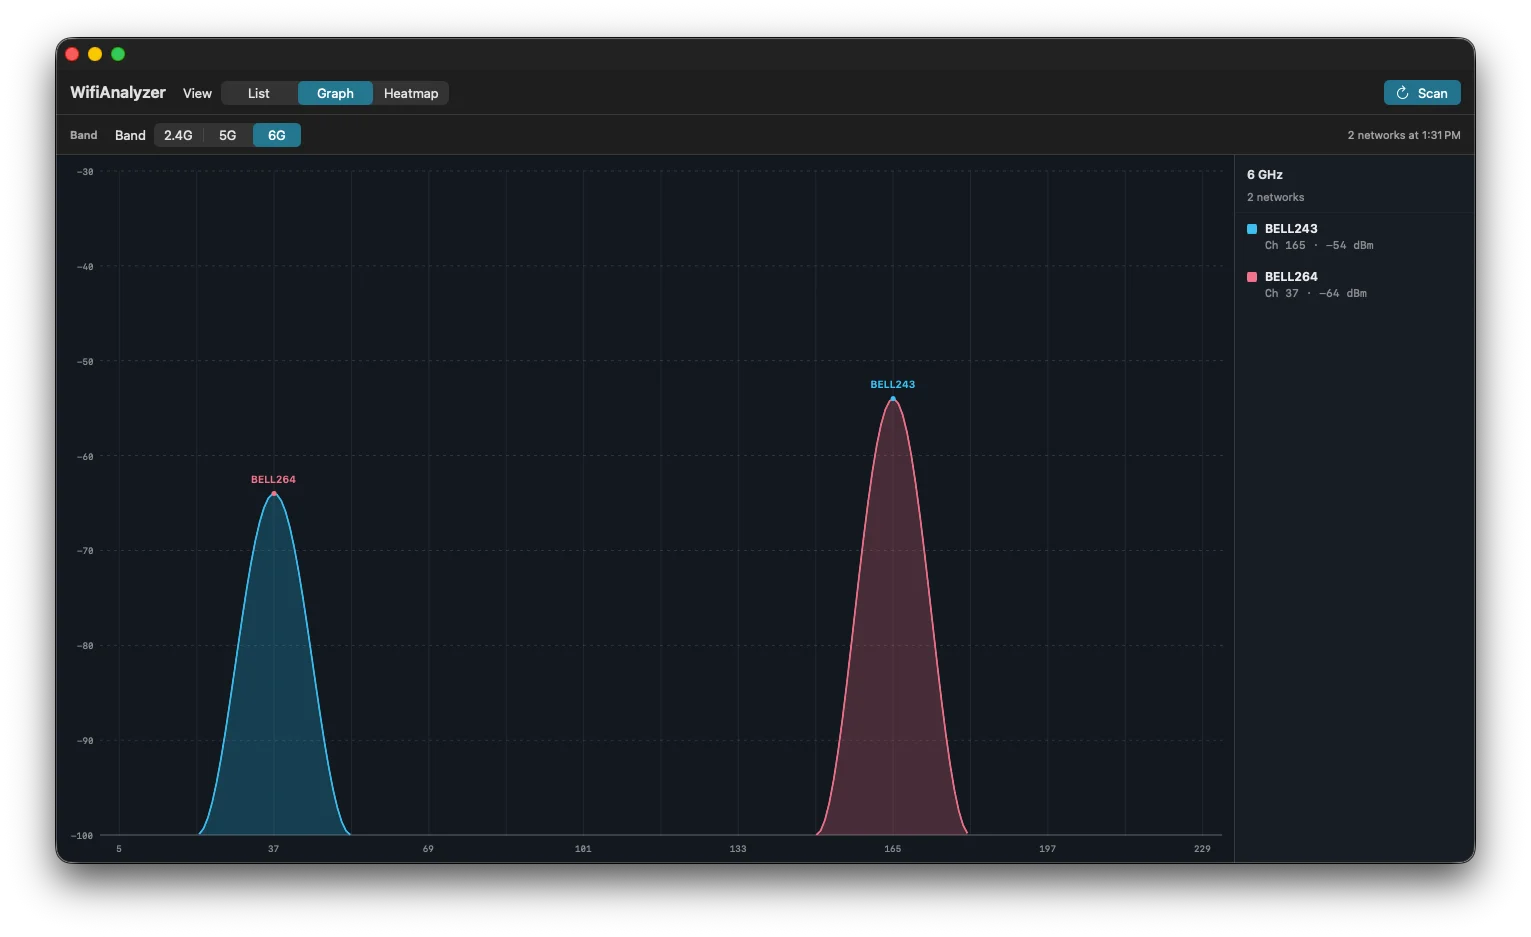This screenshot has width=1531, height=937.
Task: Click the blue BELL243 color swatch
Action: coord(1252,229)
